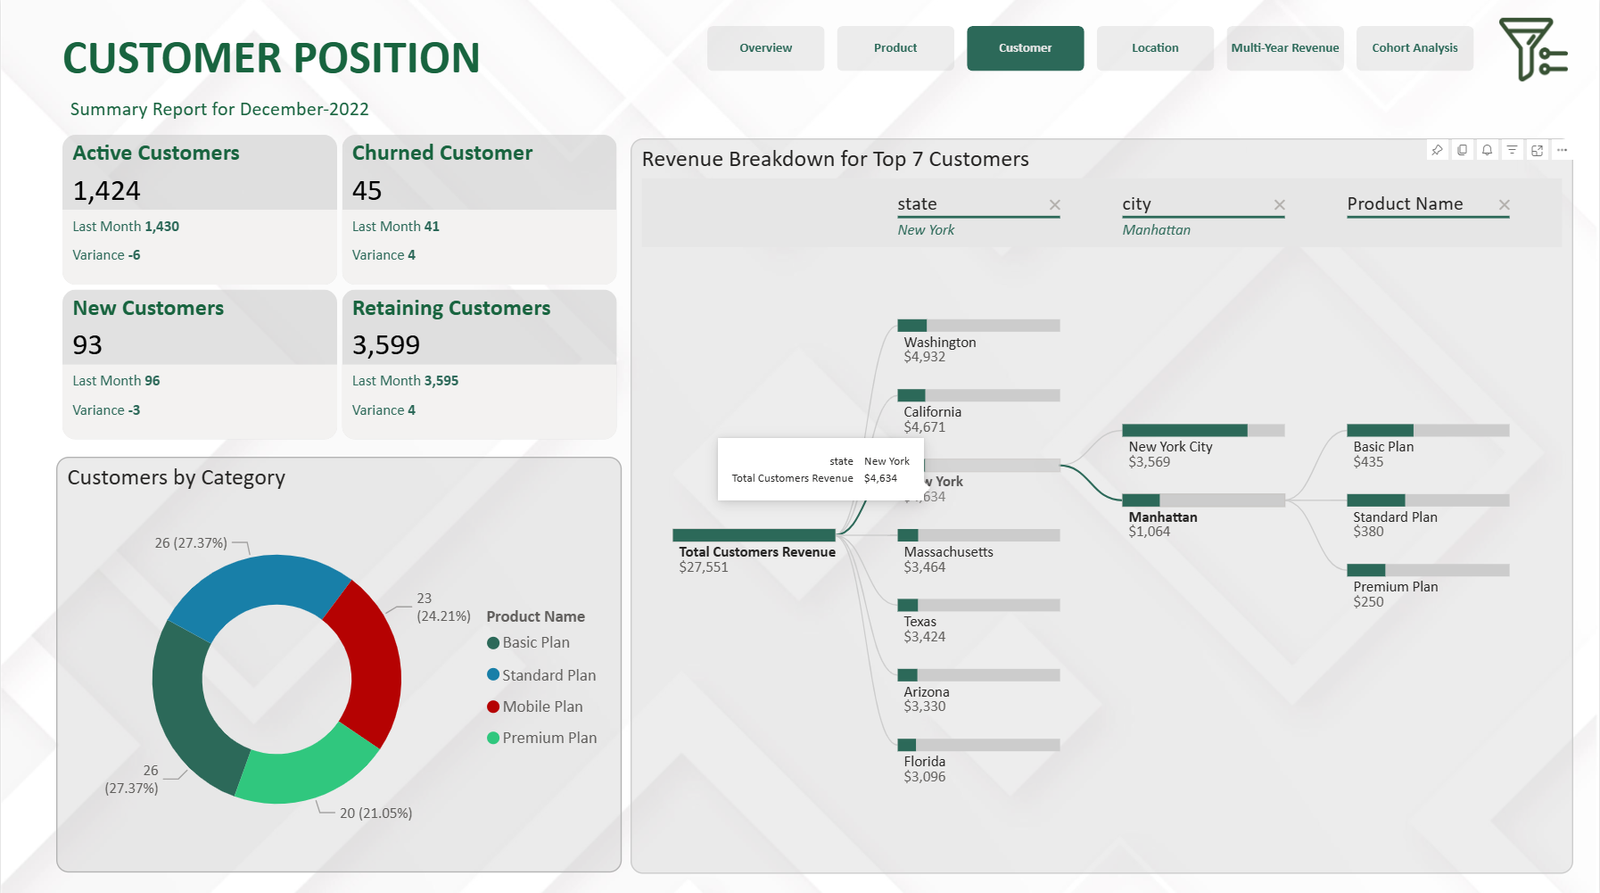Image resolution: width=1600 pixels, height=893 pixels.
Task: Open the Cohort Analysis tab
Action: [x=1414, y=48]
